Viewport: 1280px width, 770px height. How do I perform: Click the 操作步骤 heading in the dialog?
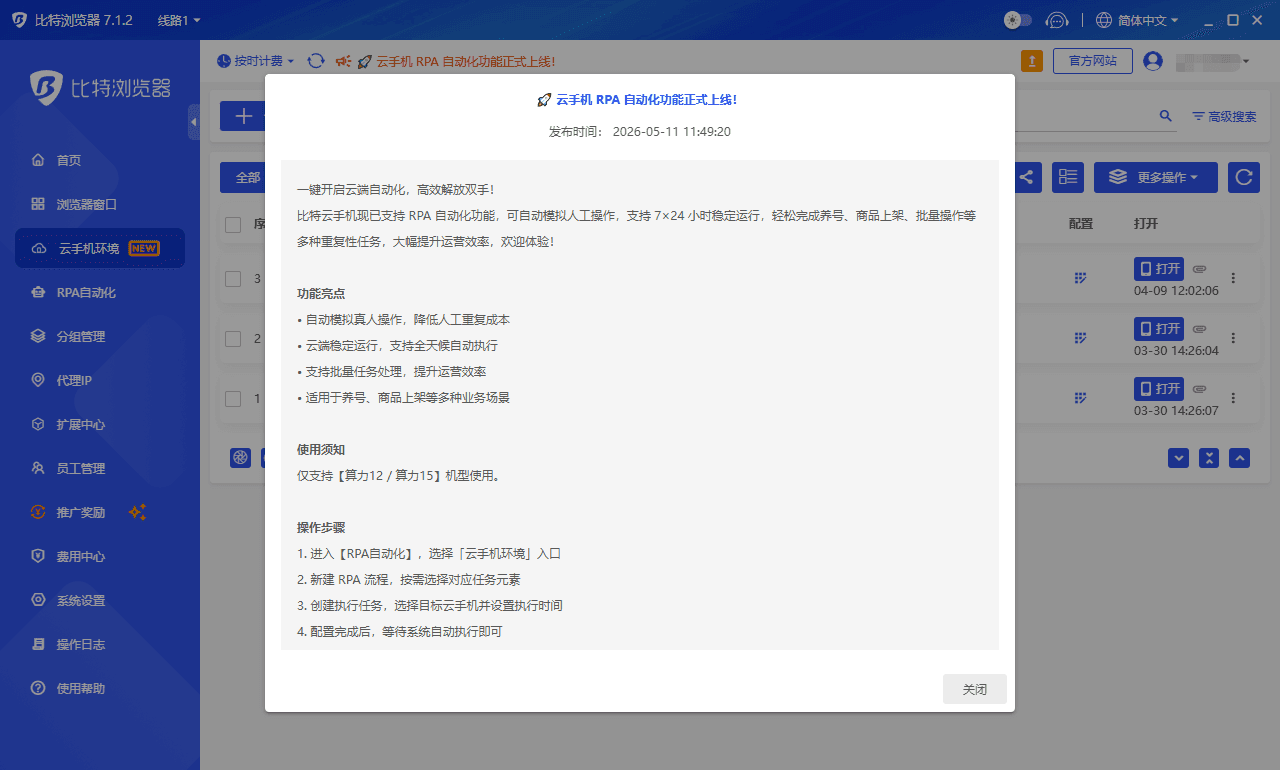point(321,528)
